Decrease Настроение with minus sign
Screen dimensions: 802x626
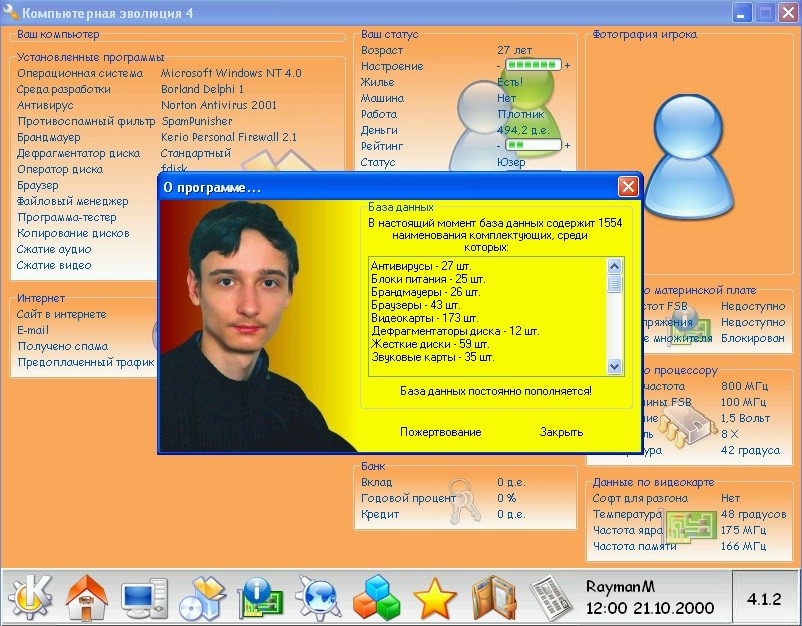coord(499,66)
